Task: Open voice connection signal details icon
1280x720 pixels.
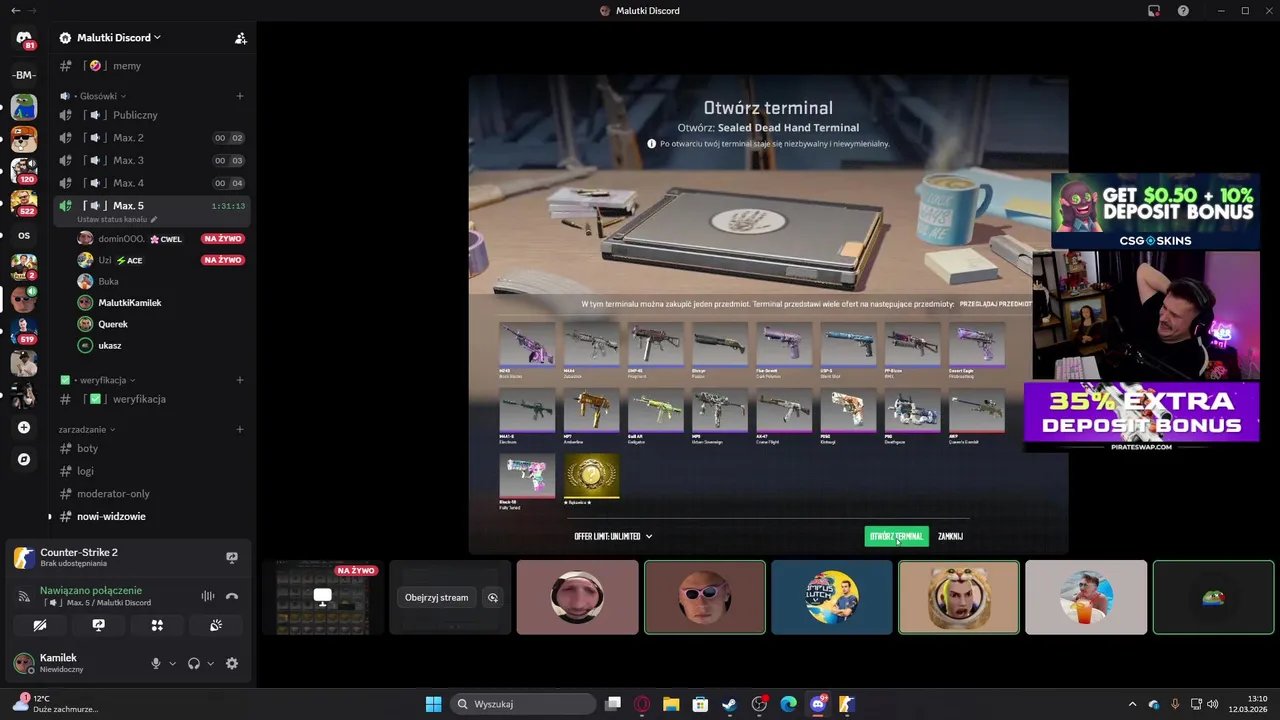Action: 24,596
